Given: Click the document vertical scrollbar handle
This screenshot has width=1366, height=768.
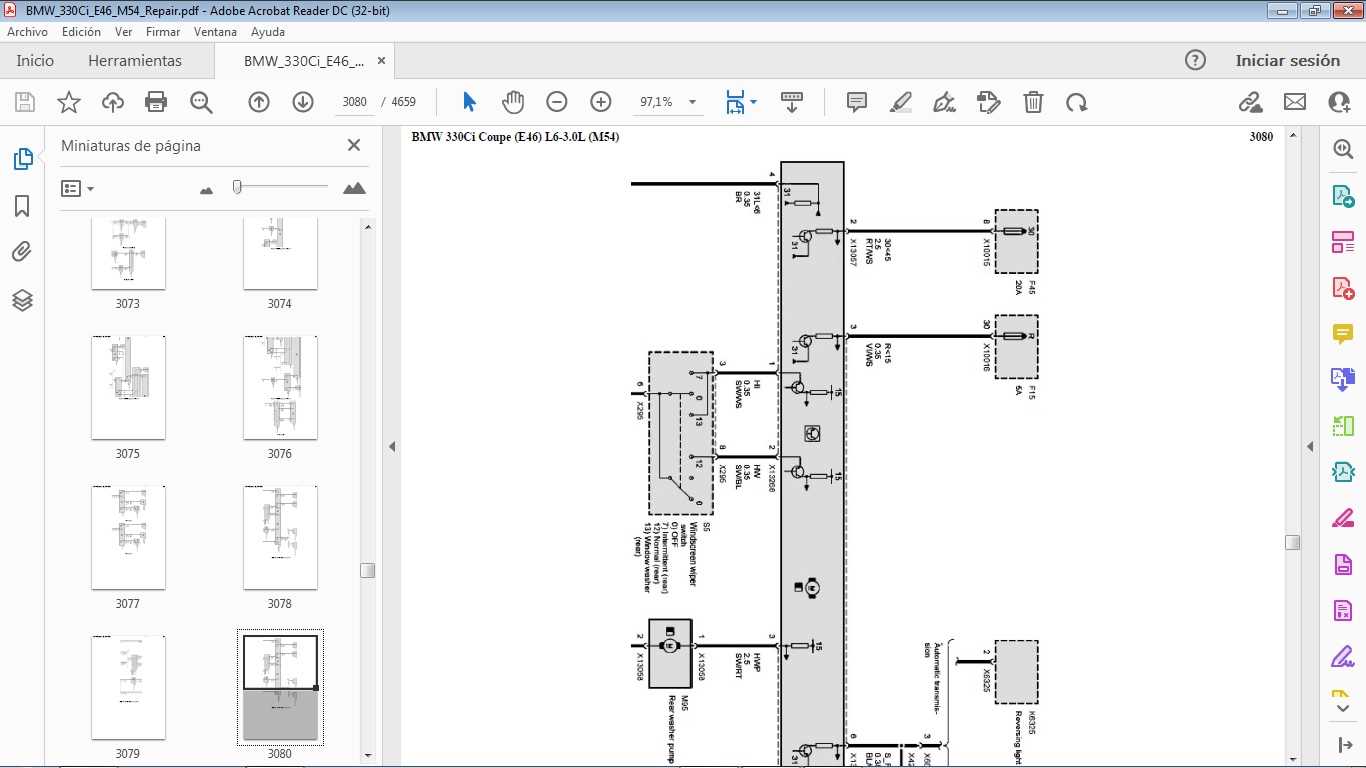Looking at the screenshot, I should (x=1293, y=542).
